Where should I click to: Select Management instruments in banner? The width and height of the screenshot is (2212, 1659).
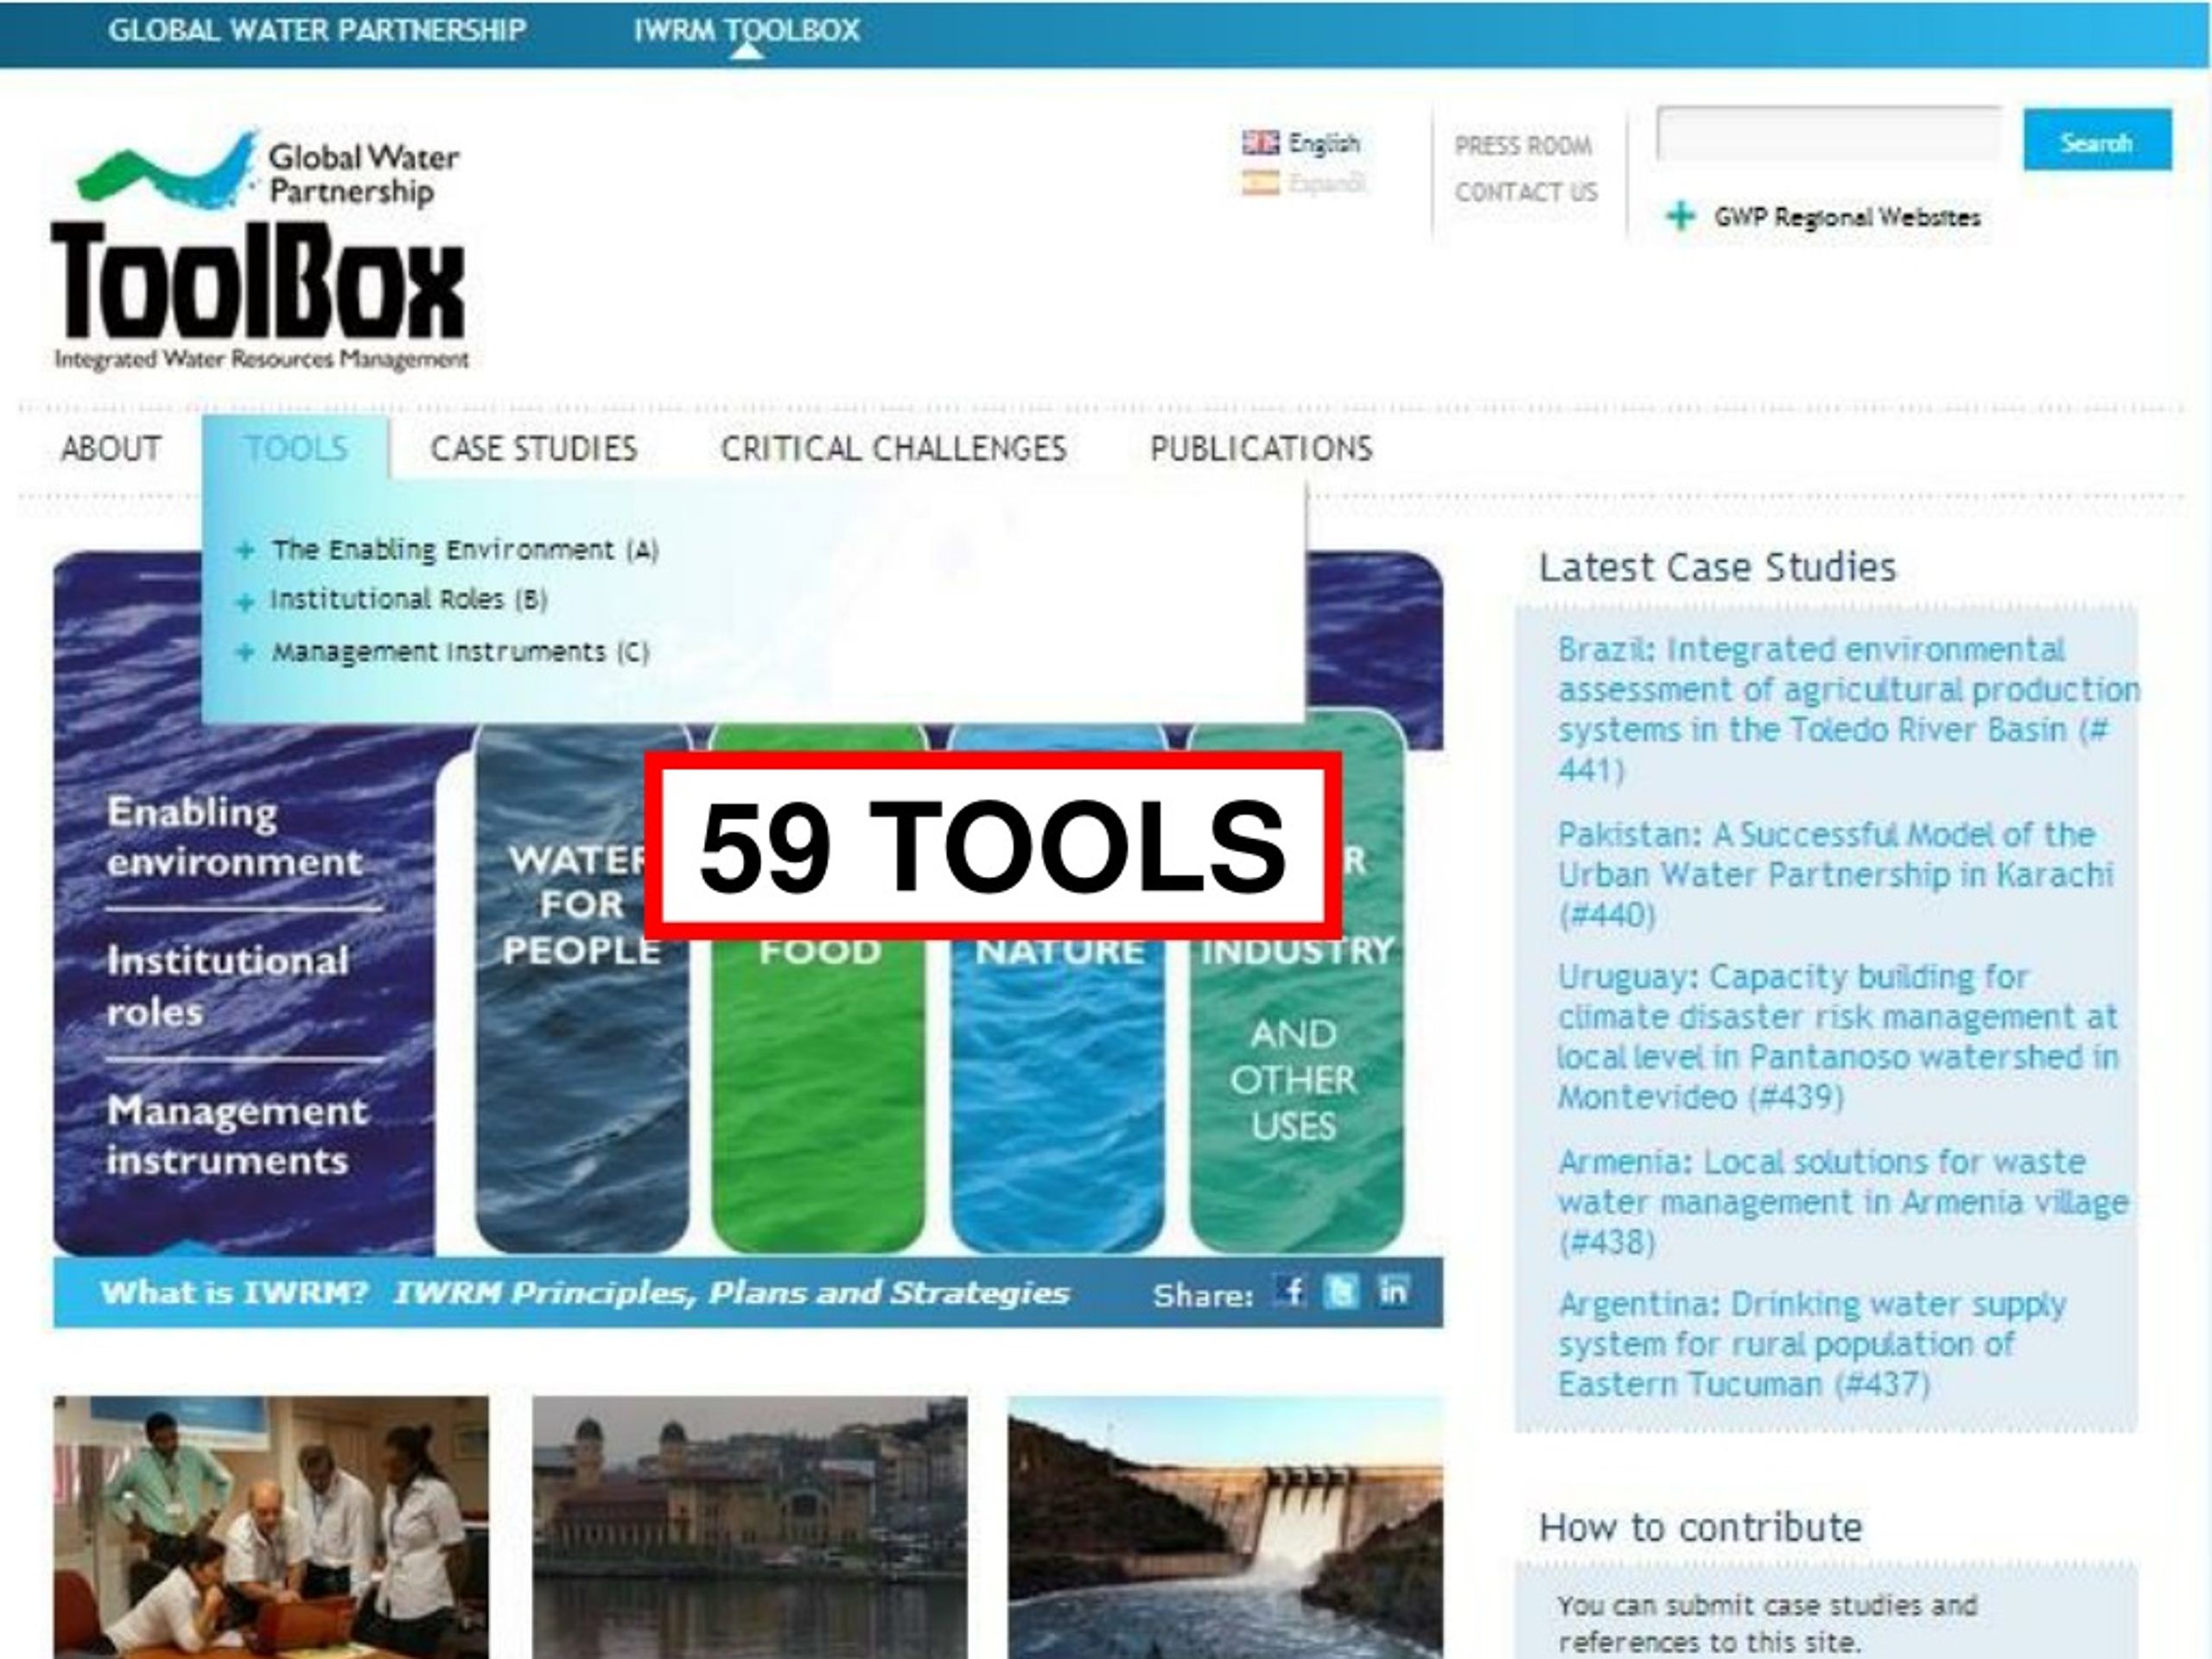237,1135
